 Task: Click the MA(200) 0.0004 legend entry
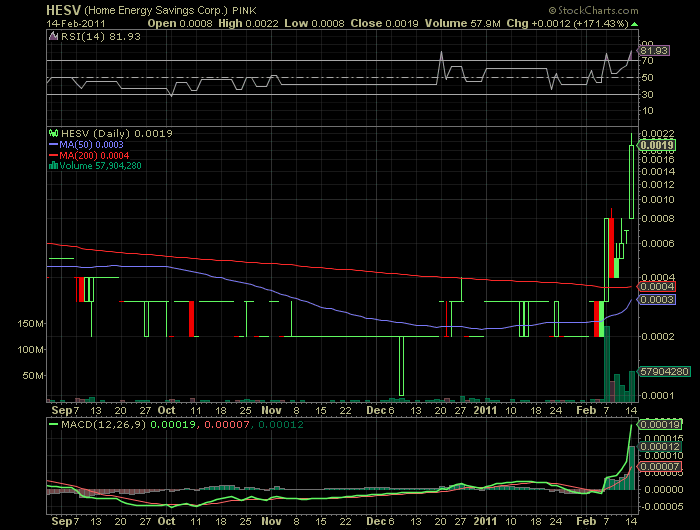pyautogui.click(x=89, y=155)
